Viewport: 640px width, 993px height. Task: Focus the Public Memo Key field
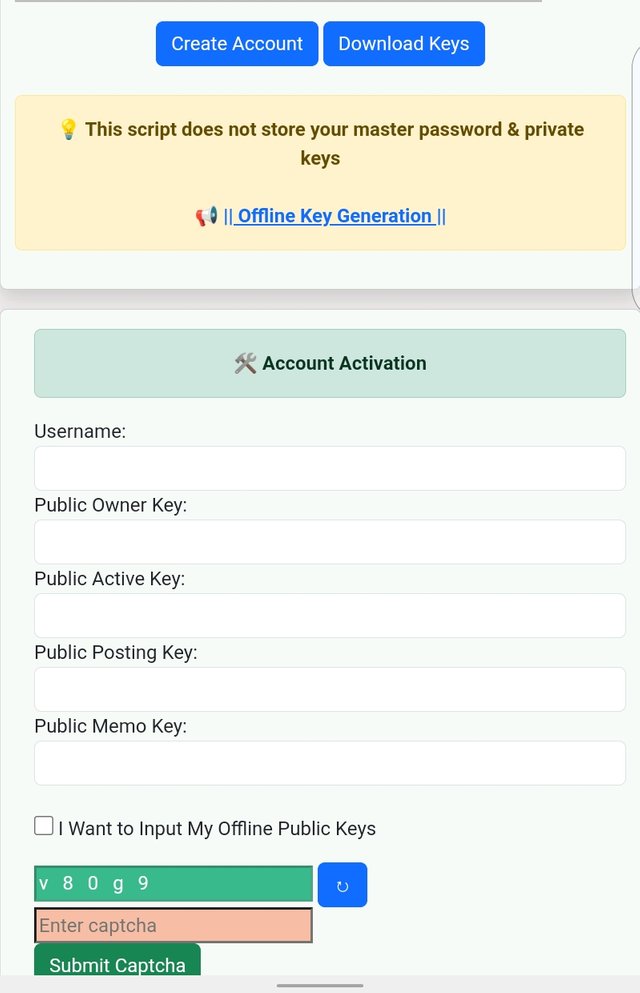[x=330, y=763]
